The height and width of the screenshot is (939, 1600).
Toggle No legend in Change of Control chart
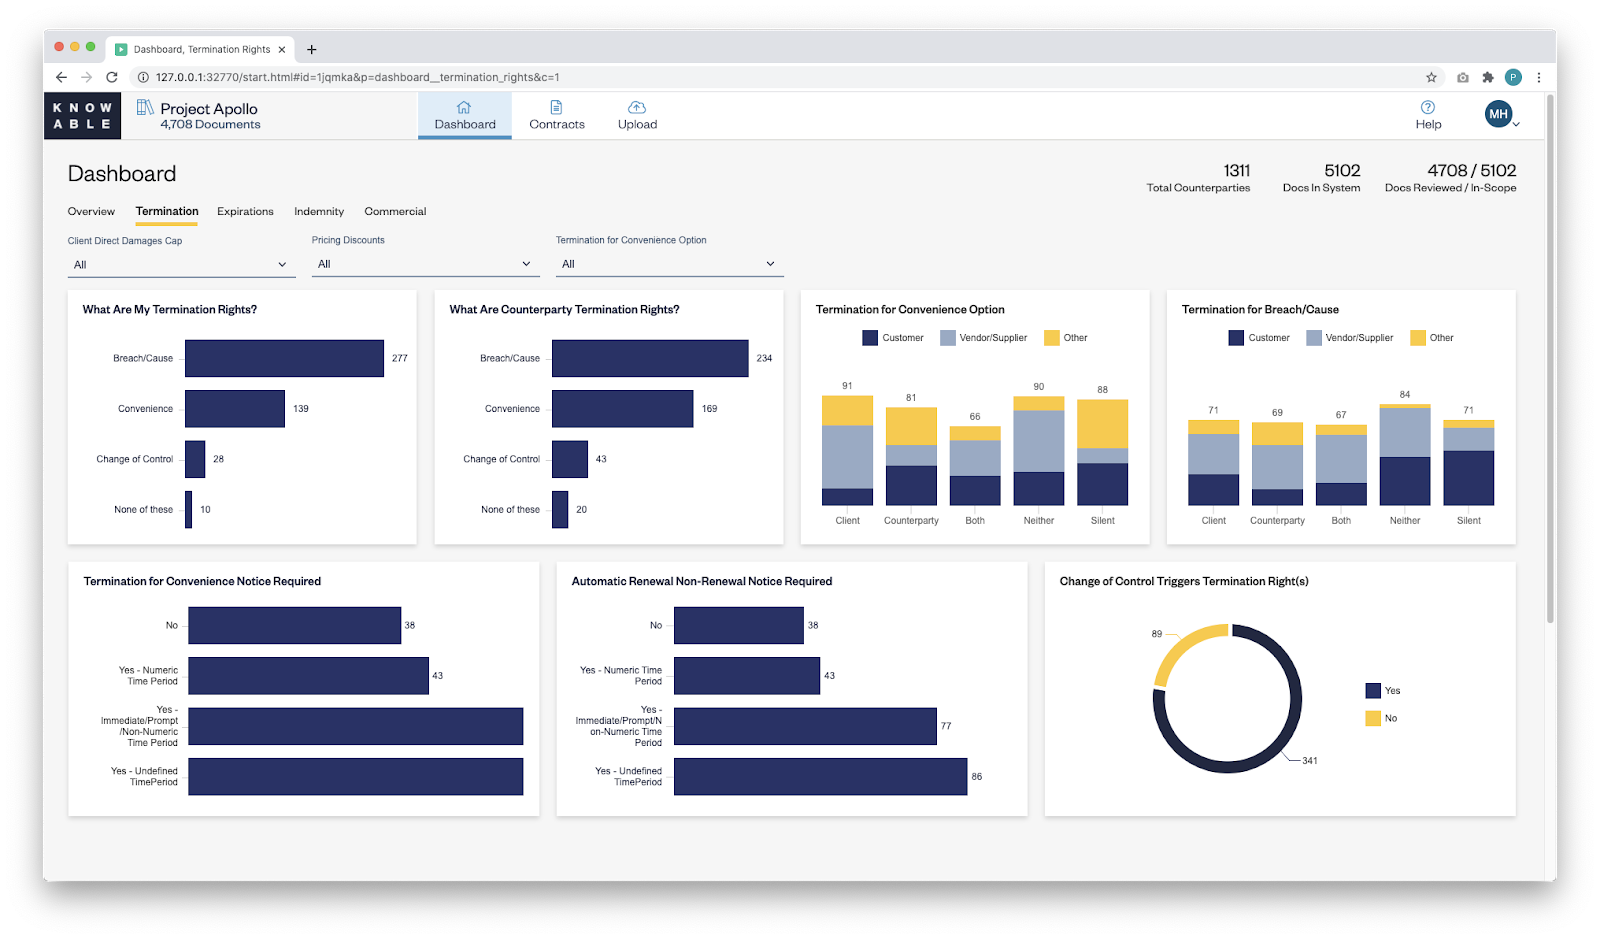pyautogui.click(x=1381, y=718)
